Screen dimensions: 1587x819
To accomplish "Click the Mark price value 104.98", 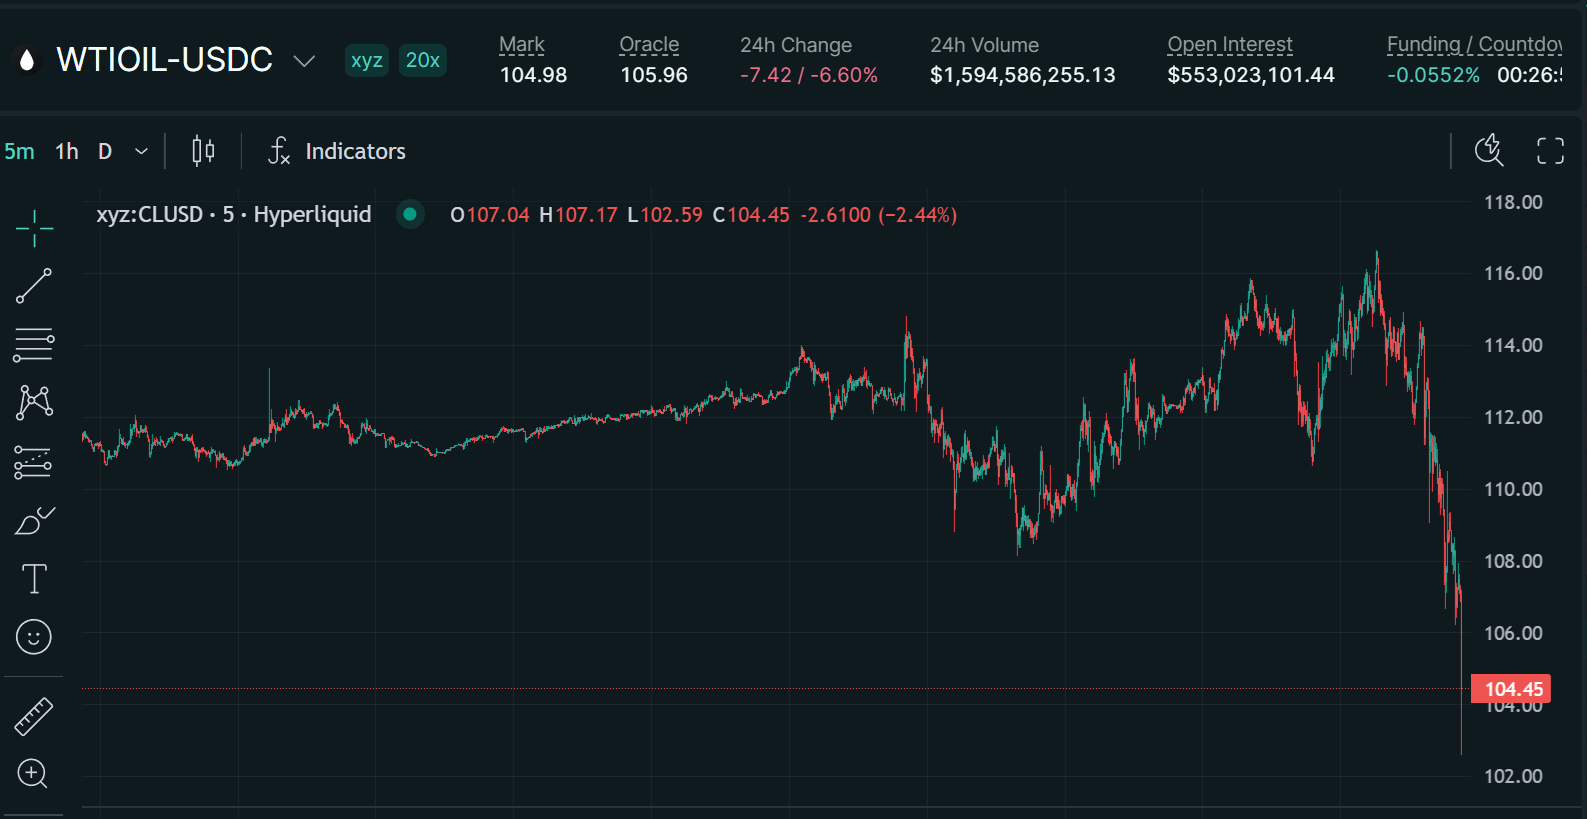I will click(533, 75).
